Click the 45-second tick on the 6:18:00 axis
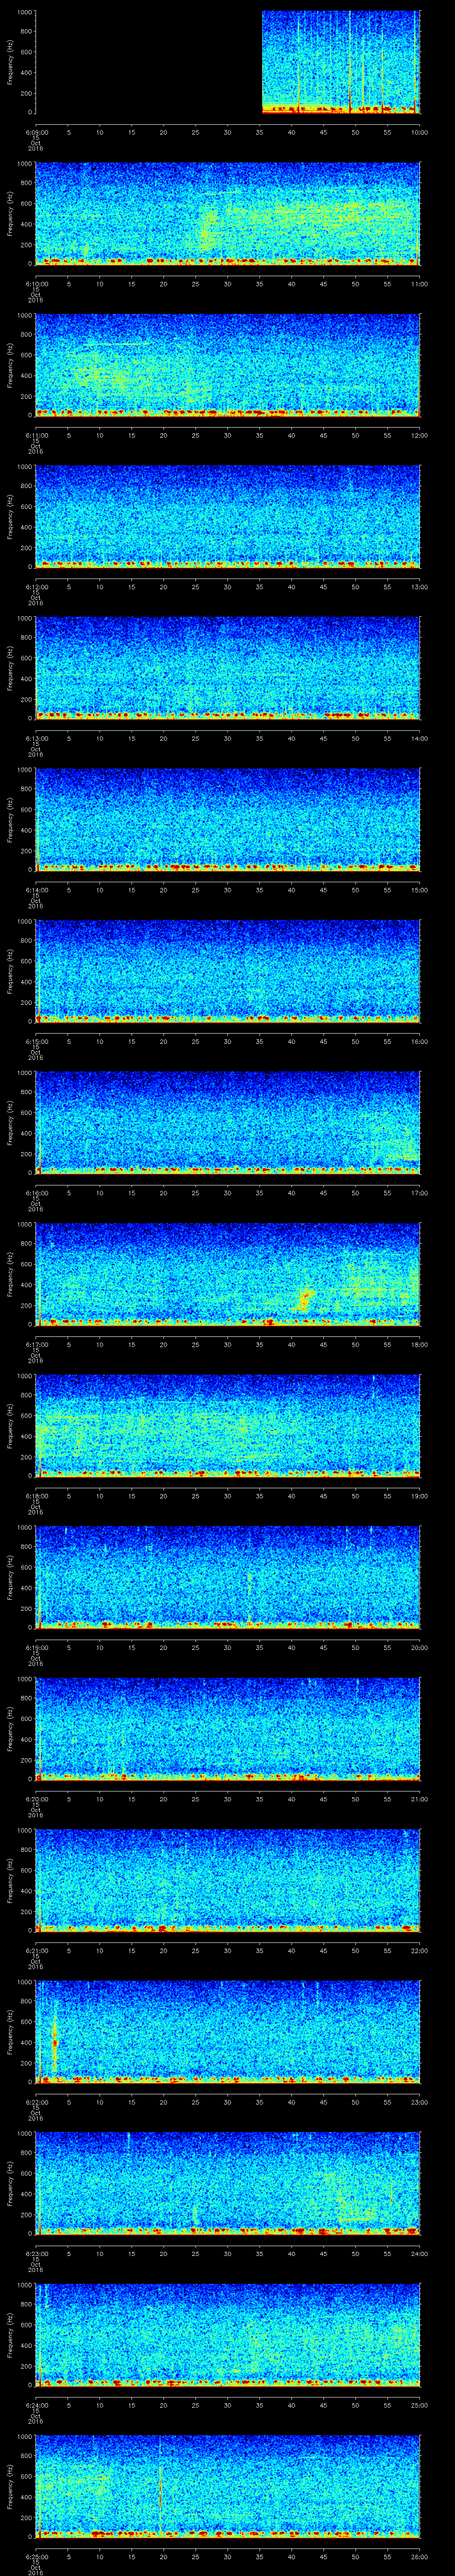The height and width of the screenshot is (2576, 455). click(323, 1496)
